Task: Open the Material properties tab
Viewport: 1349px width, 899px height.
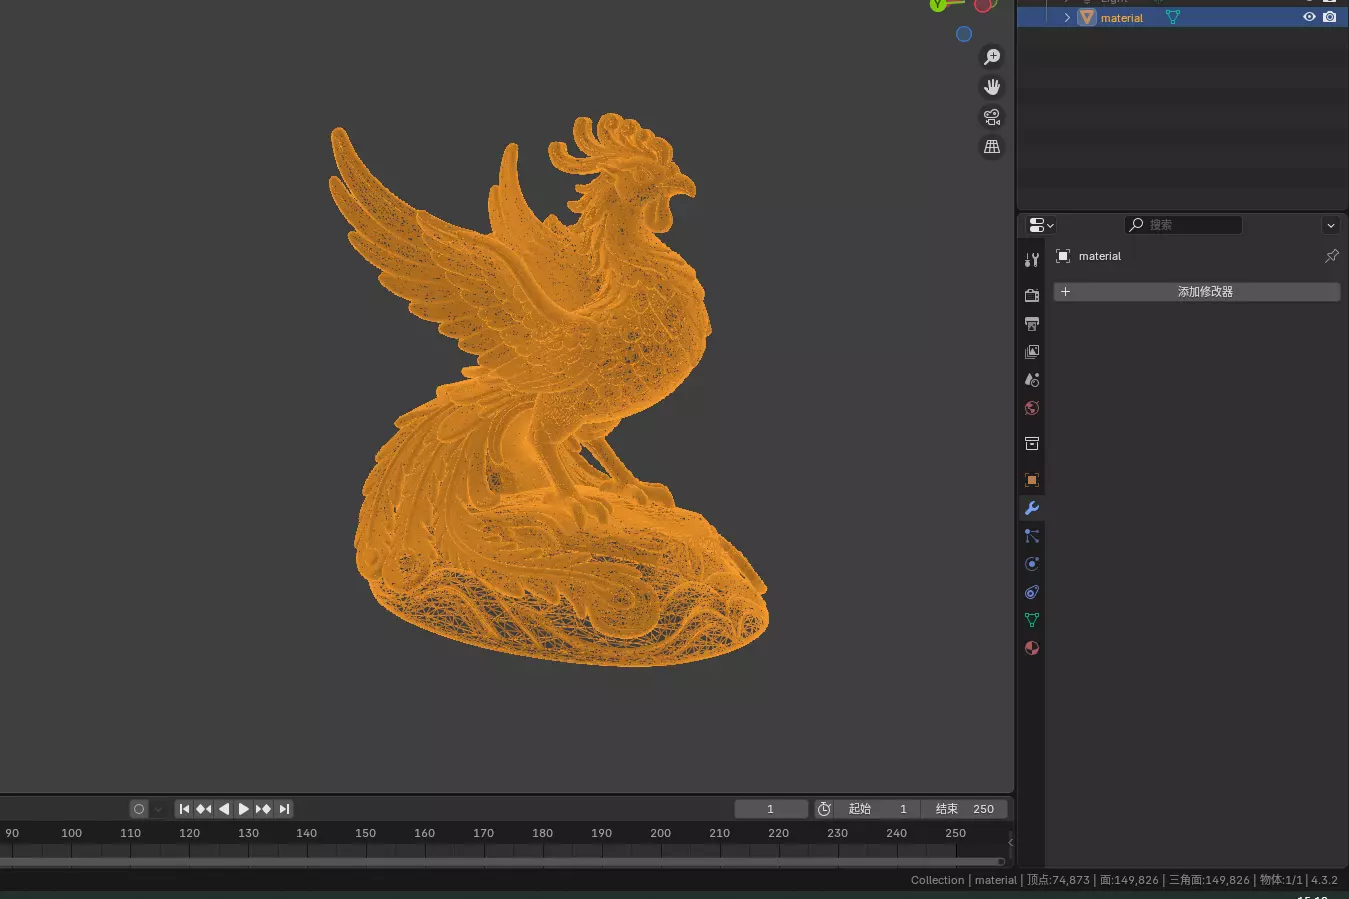Action: point(1032,648)
